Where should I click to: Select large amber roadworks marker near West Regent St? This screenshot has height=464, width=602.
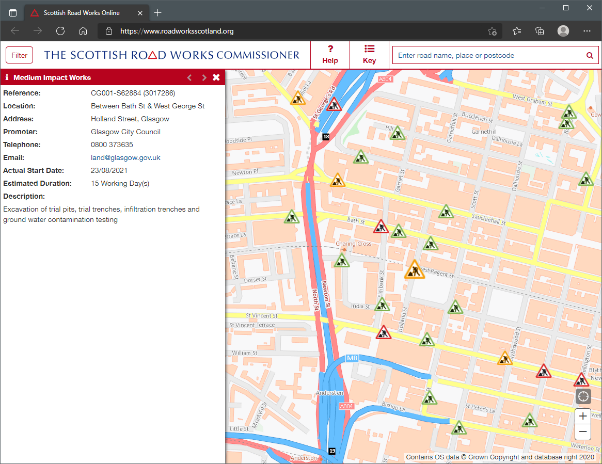(x=414, y=269)
